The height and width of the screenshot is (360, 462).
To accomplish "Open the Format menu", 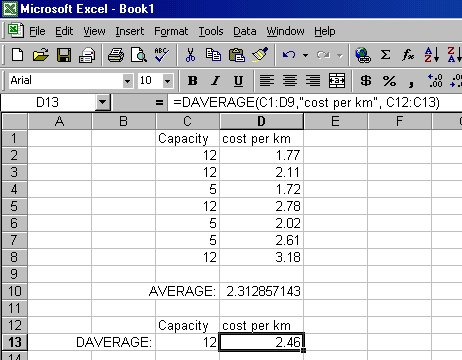I will tap(171, 31).
